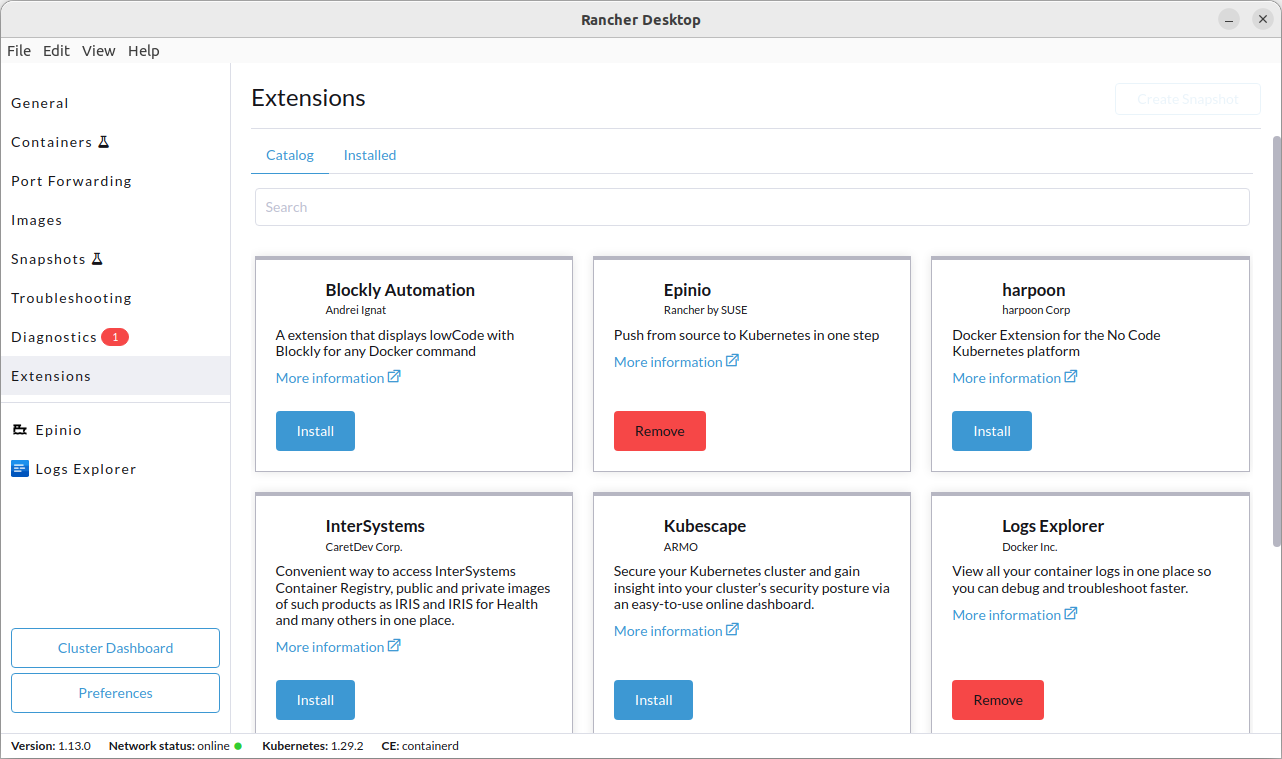Click external-link icon on Blockly Automation card
Screen dimensions: 1282x759
[x=394, y=377]
